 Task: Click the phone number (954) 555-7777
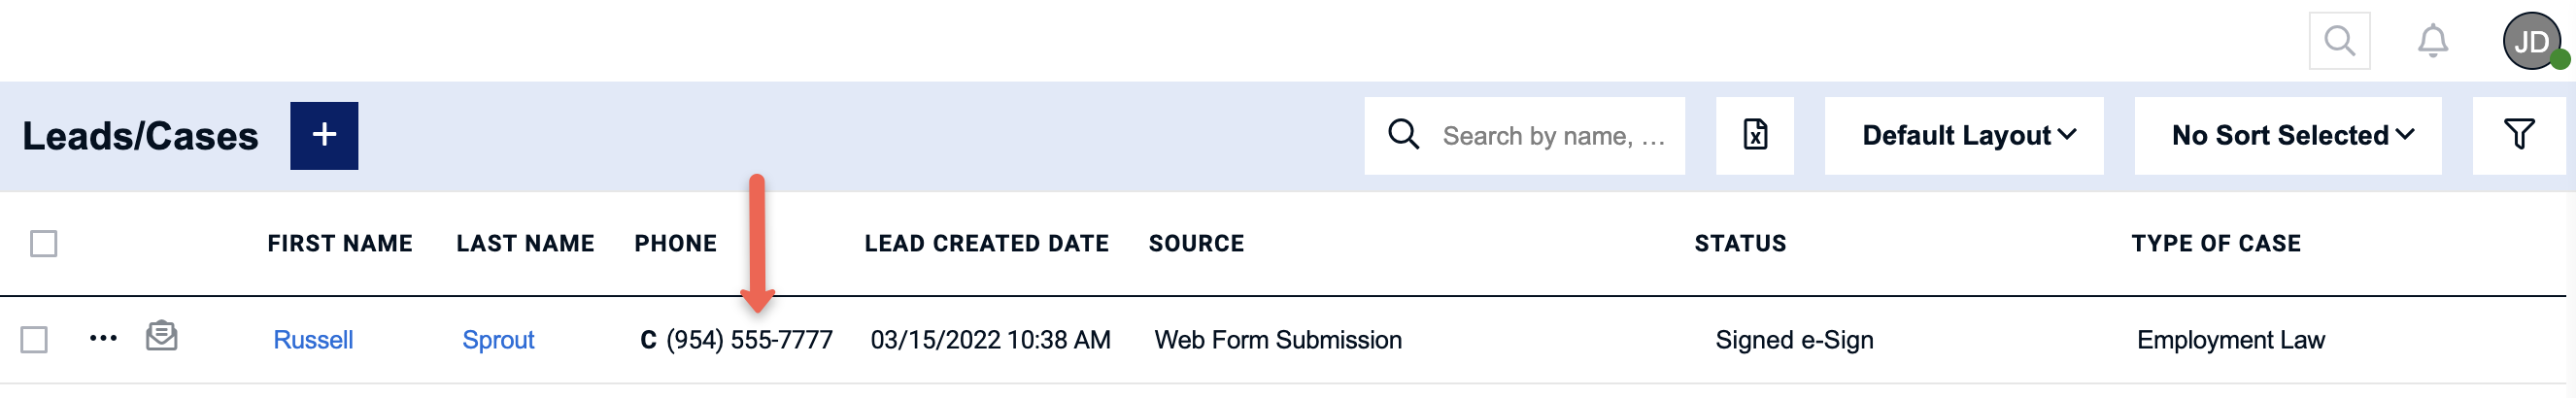749,340
